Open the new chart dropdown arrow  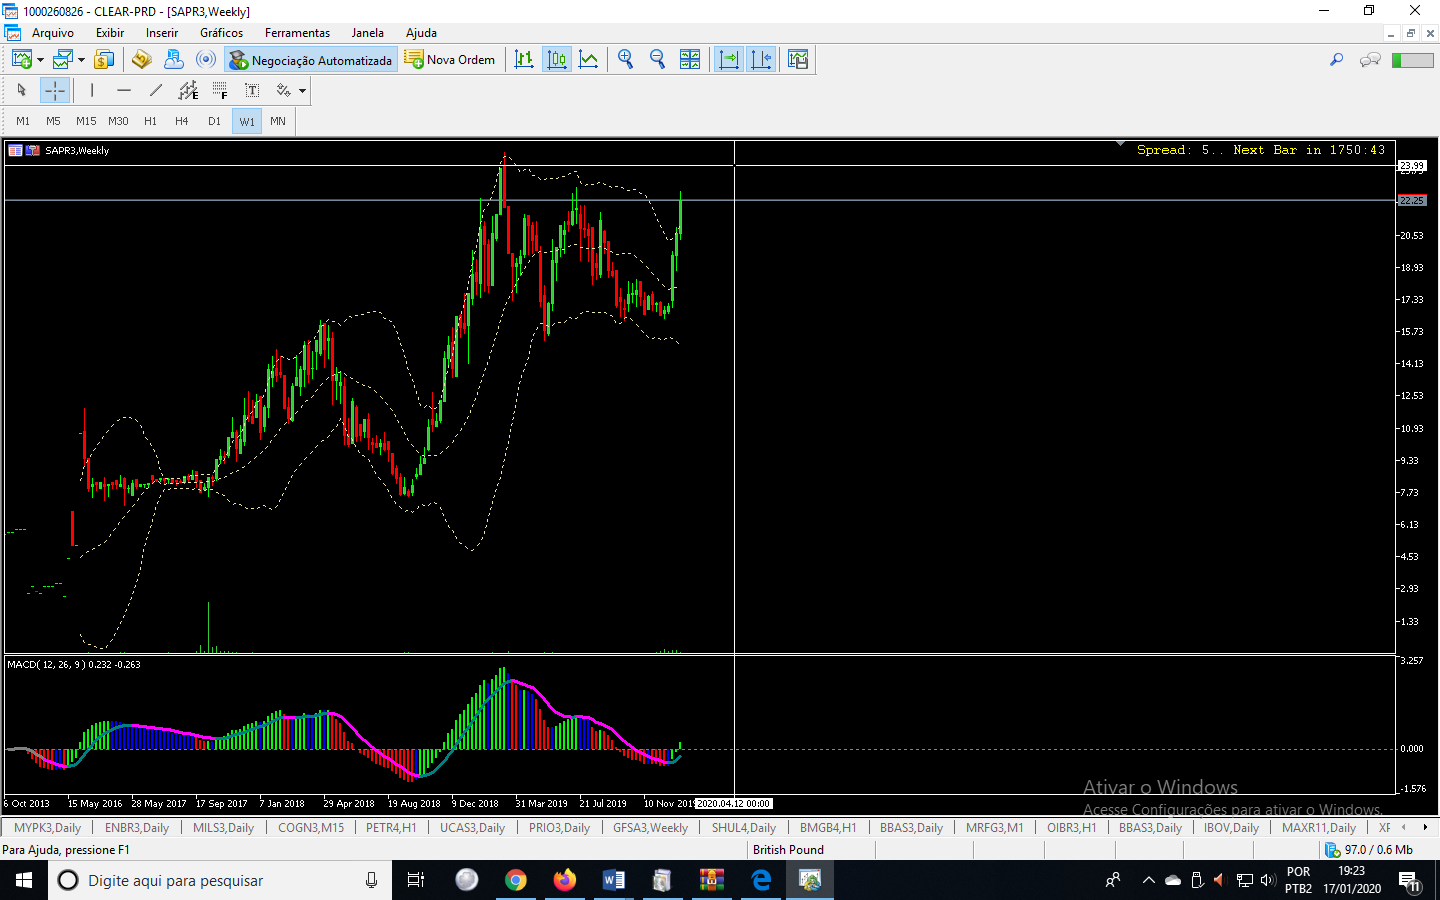pos(40,60)
